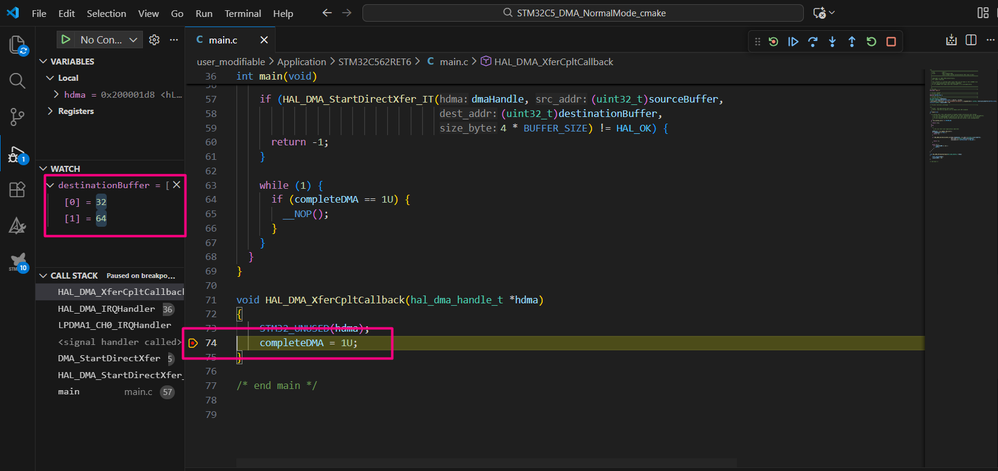Open the Search view in activity bar

(17, 81)
